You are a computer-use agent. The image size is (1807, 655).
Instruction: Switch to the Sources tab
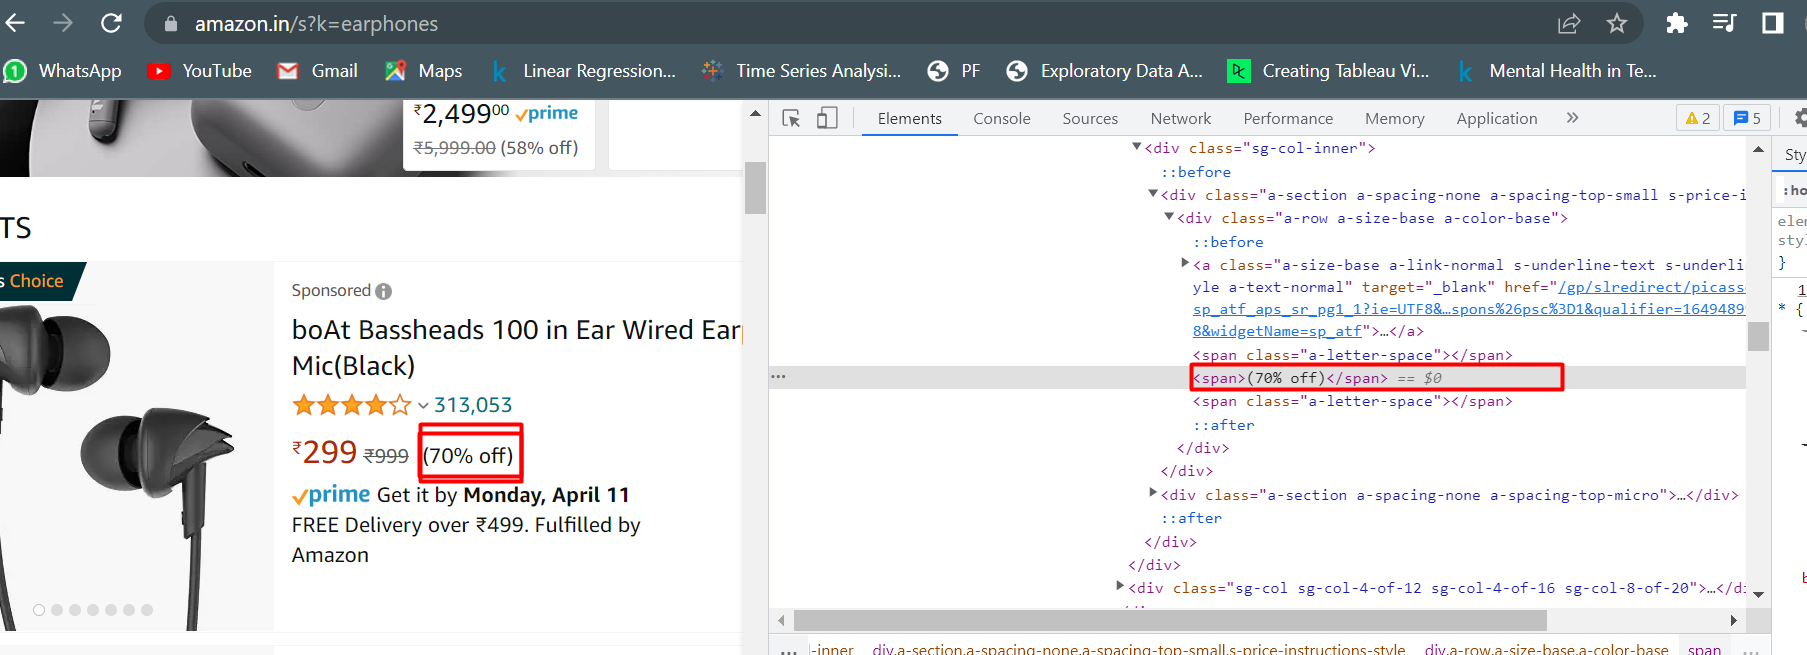tap(1090, 118)
